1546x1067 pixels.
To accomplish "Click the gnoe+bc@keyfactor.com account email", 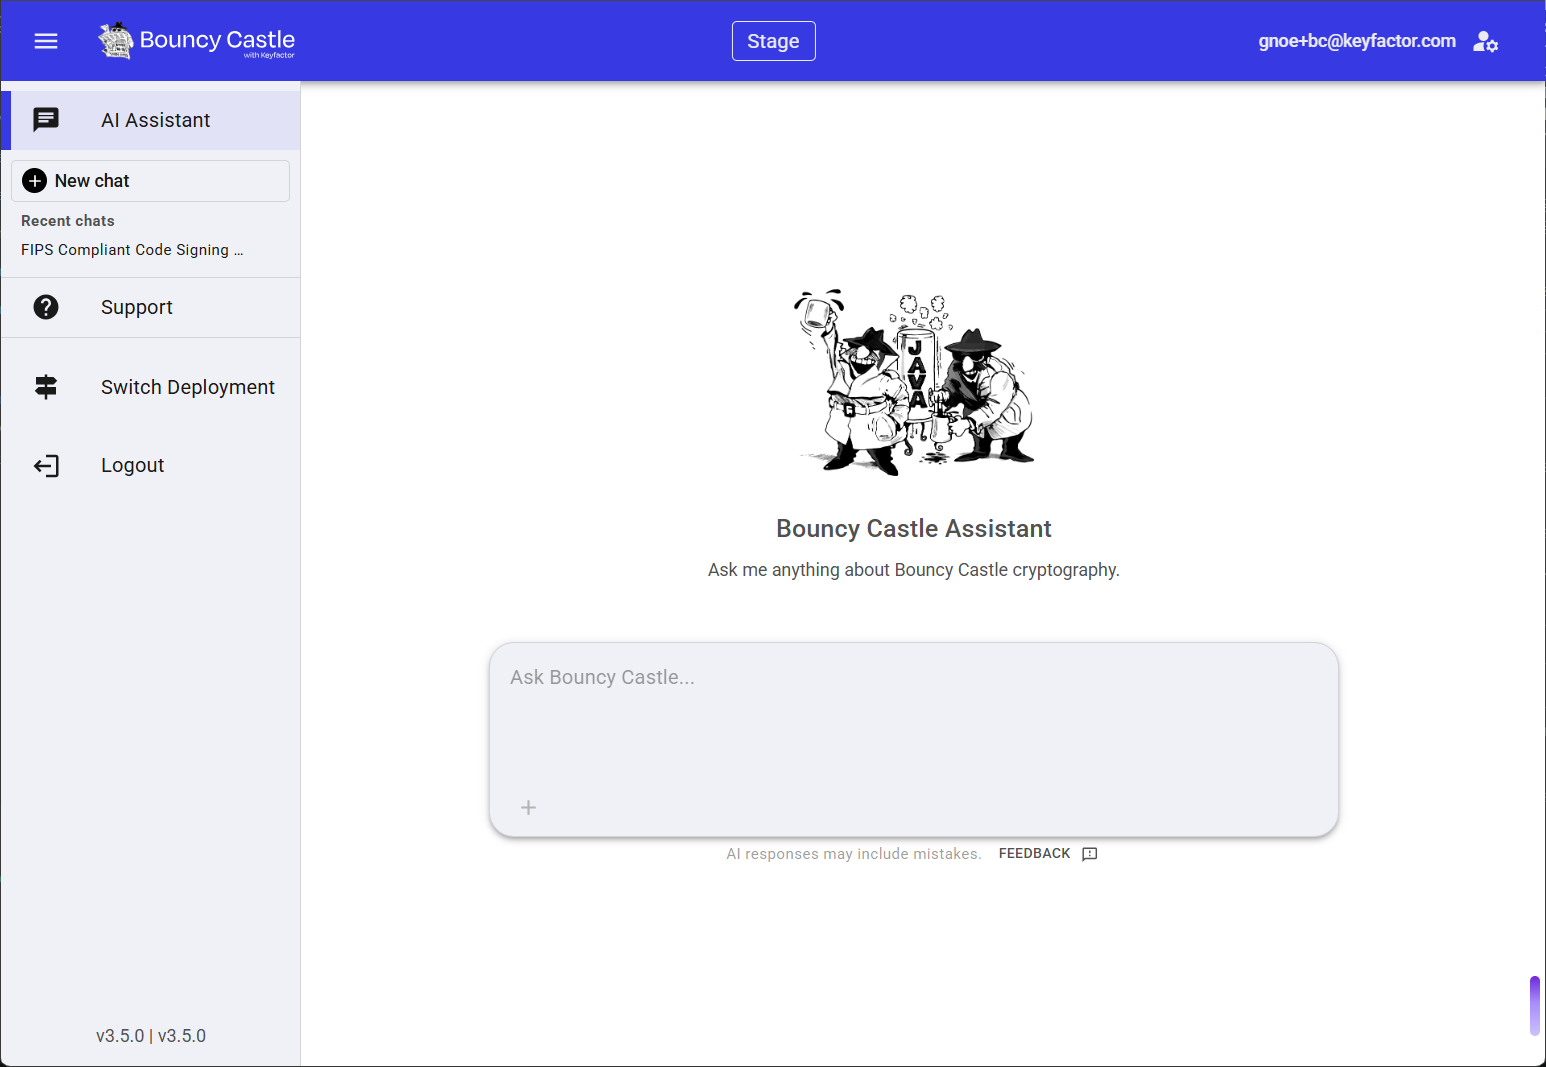I will click(x=1357, y=41).
